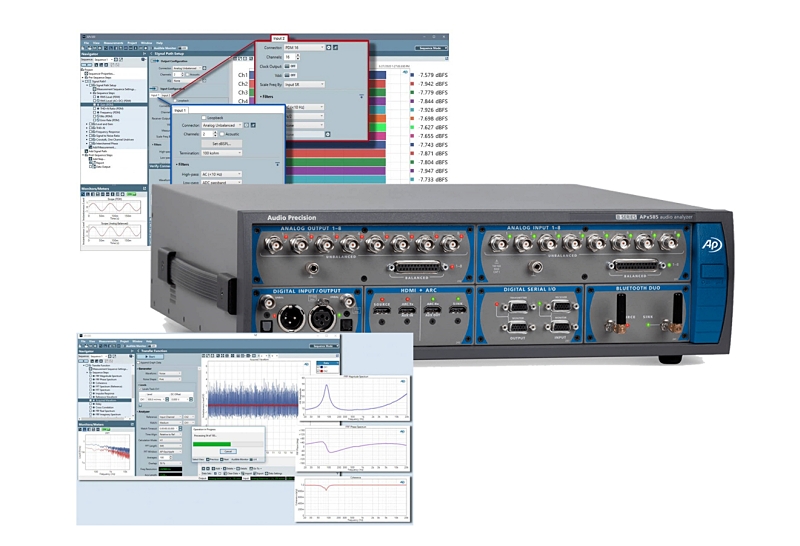Toggle the Ch1 checkbox in the Data legend

tap(318, 367)
